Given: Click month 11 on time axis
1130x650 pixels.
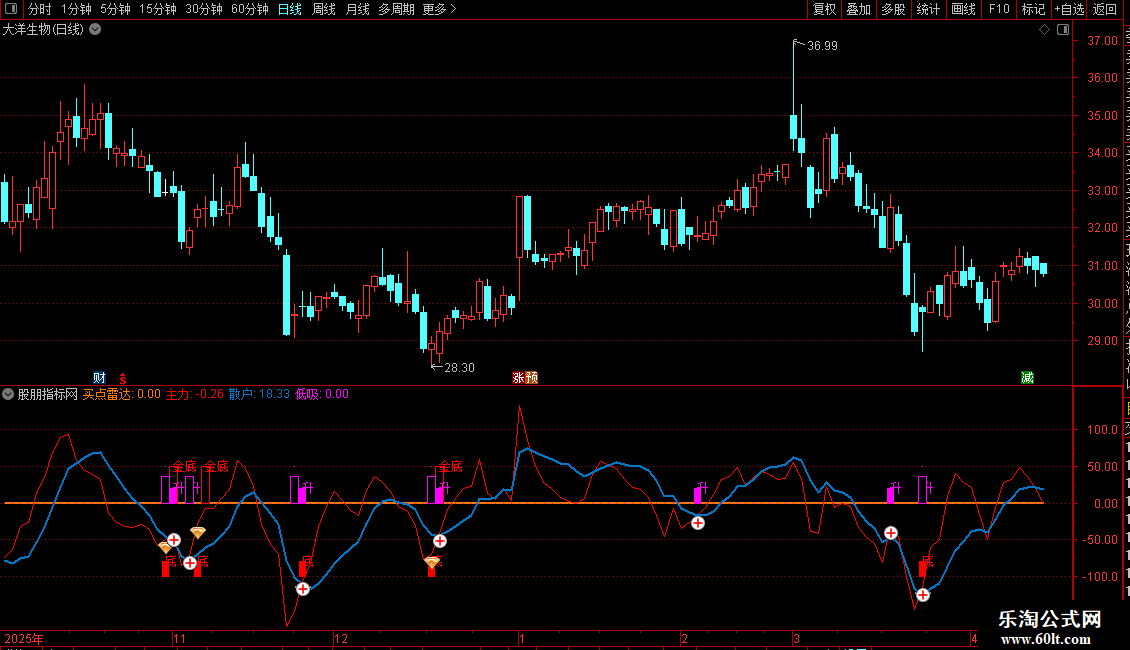Looking at the screenshot, I should pos(179,638).
